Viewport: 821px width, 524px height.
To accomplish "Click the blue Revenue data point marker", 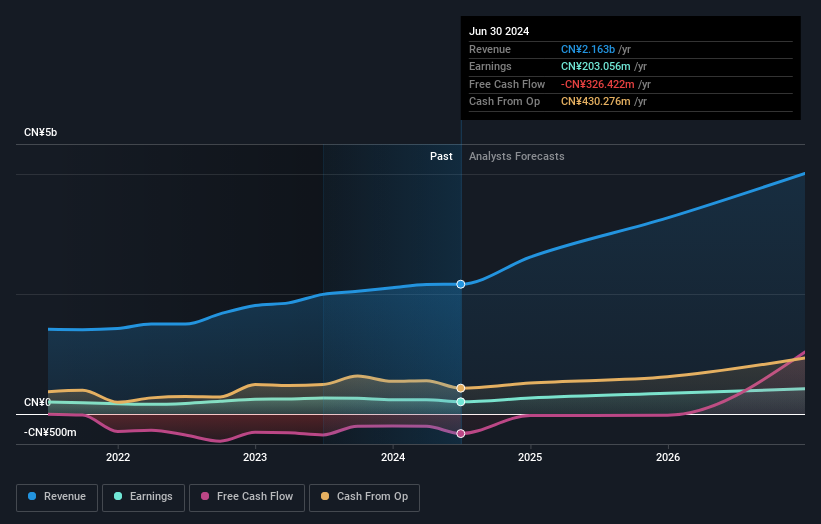I will click(x=461, y=284).
